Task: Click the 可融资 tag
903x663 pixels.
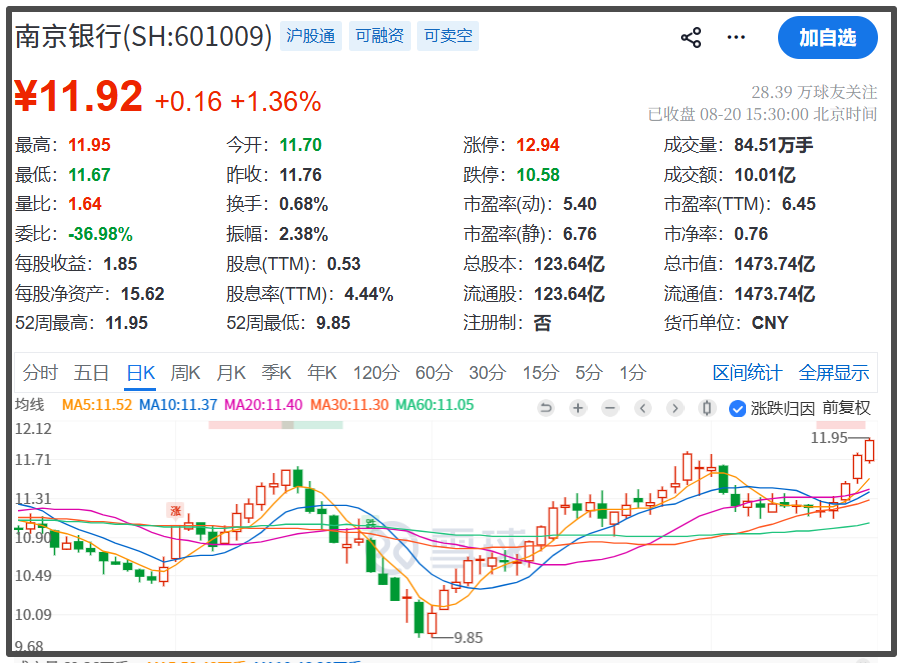Action: [x=380, y=36]
